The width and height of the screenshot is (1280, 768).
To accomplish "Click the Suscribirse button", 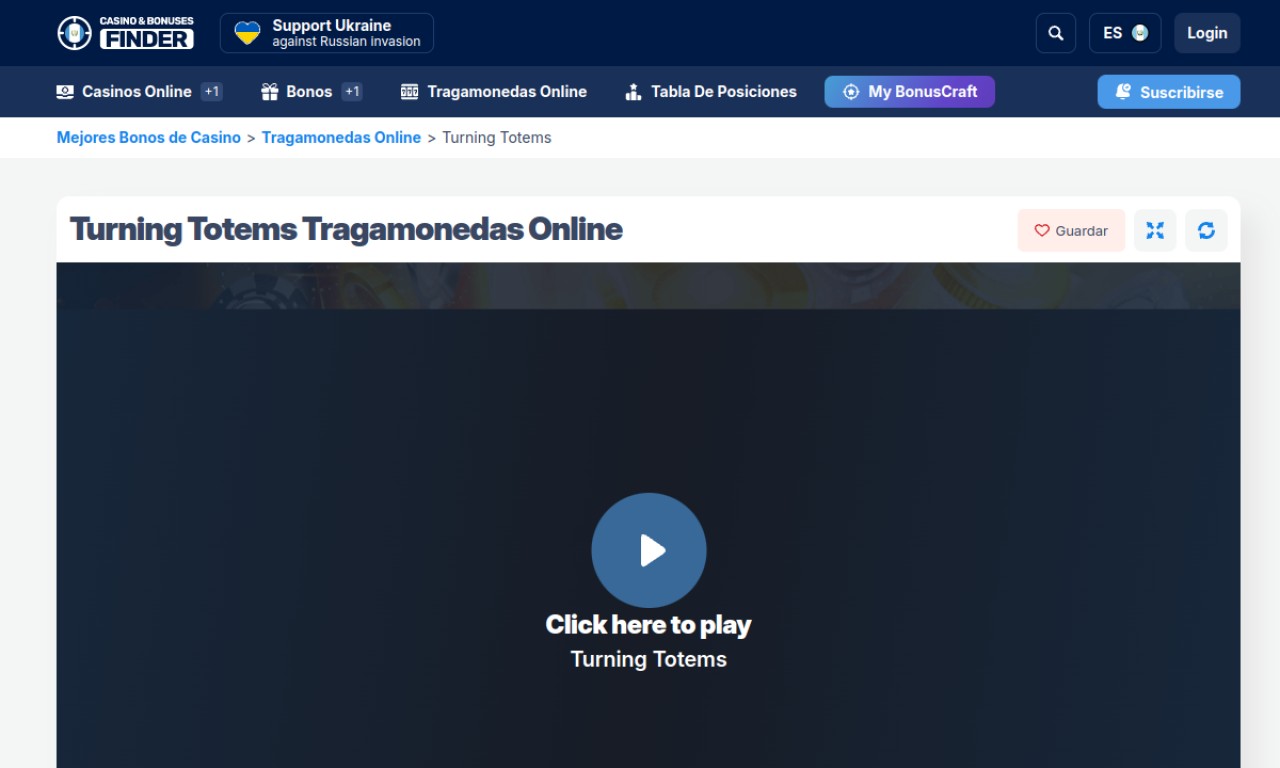I will click(1168, 92).
